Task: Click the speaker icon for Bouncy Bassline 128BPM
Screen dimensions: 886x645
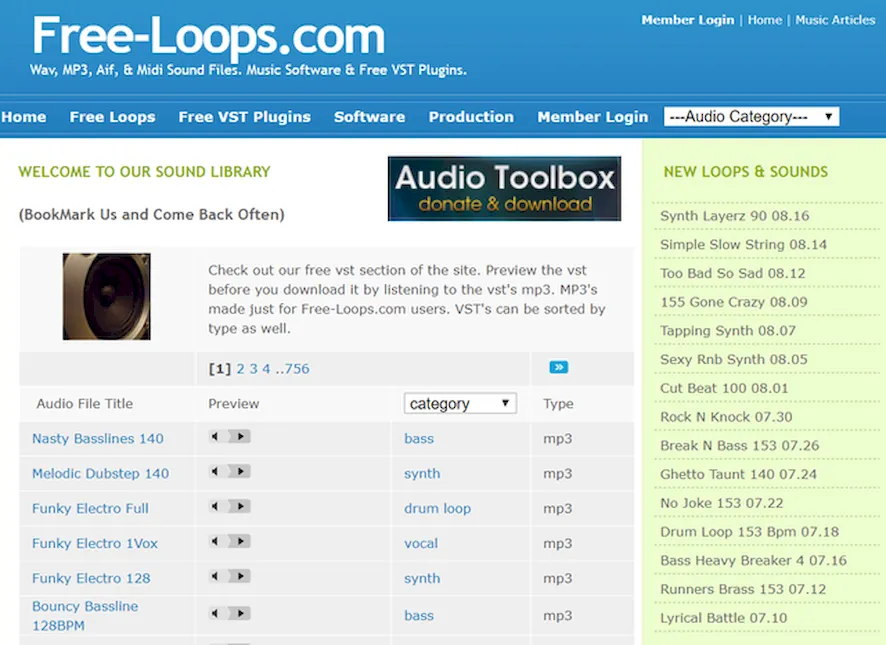Action: [215, 613]
